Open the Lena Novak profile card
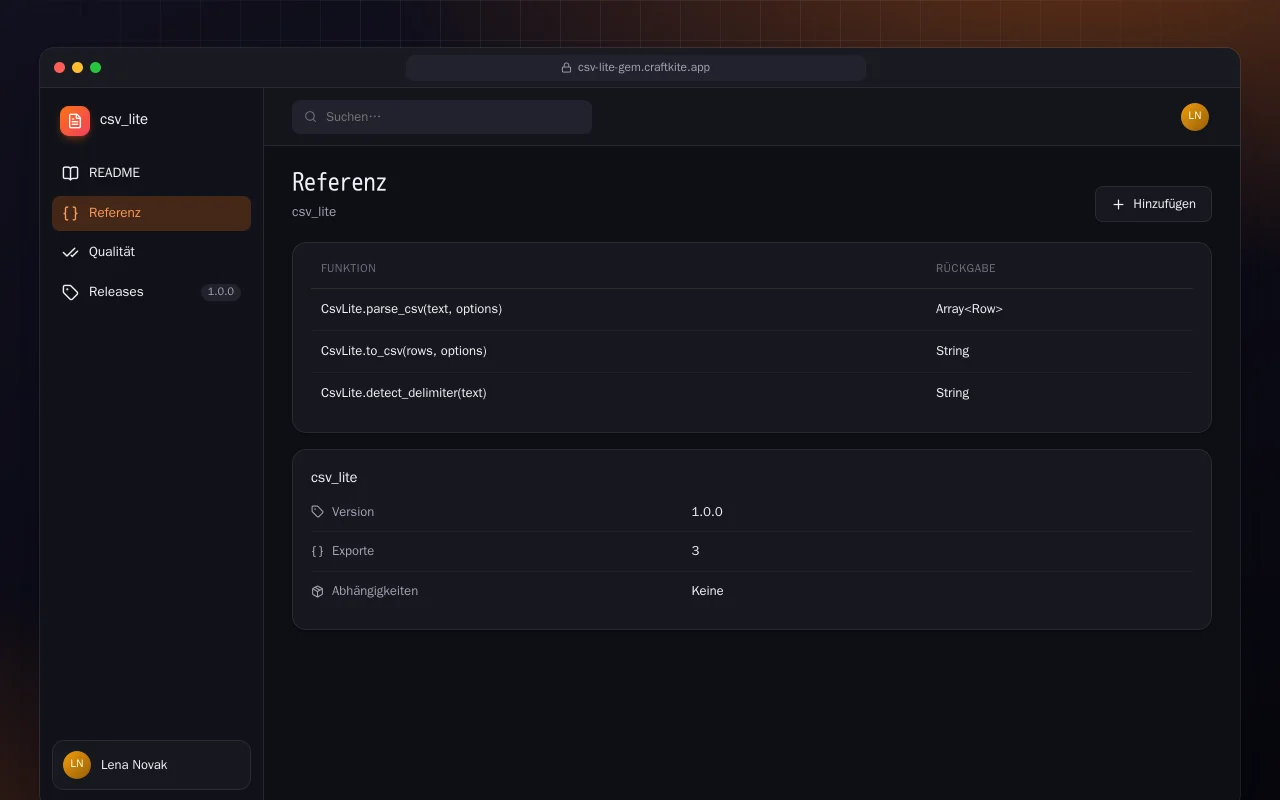 click(x=151, y=765)
